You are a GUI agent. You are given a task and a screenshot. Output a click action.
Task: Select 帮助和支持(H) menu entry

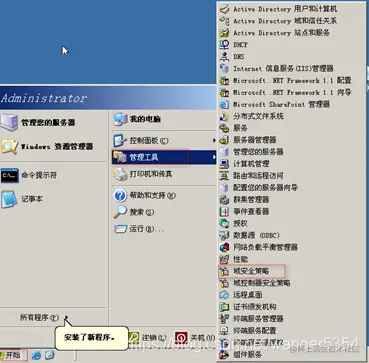(164, 195)
